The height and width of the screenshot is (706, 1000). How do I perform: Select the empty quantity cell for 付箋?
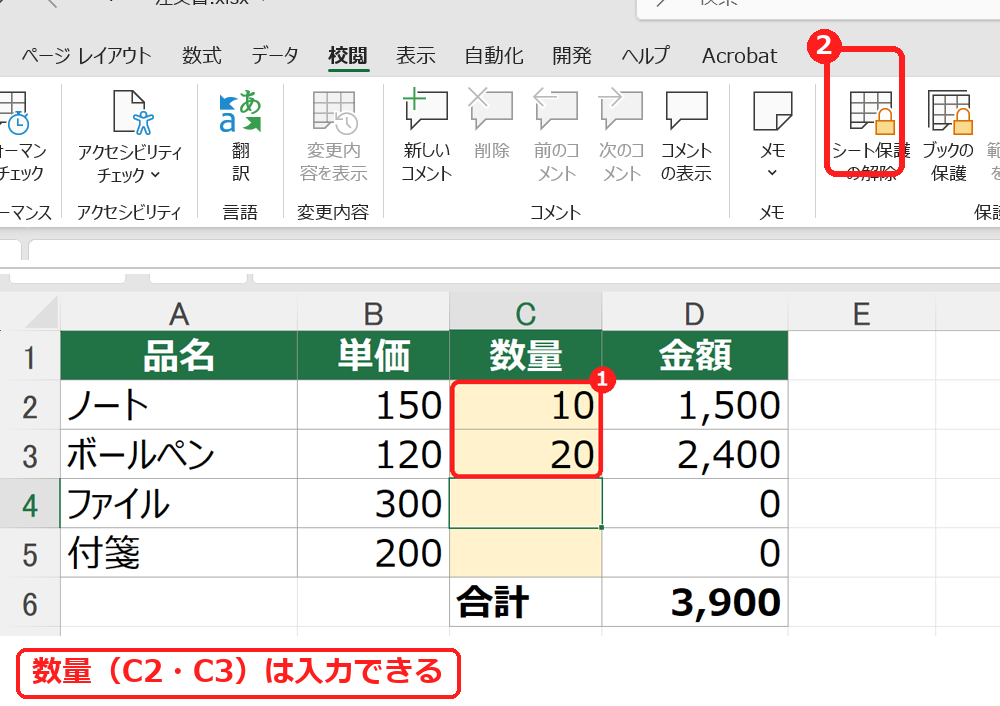(x=526, y=552)
